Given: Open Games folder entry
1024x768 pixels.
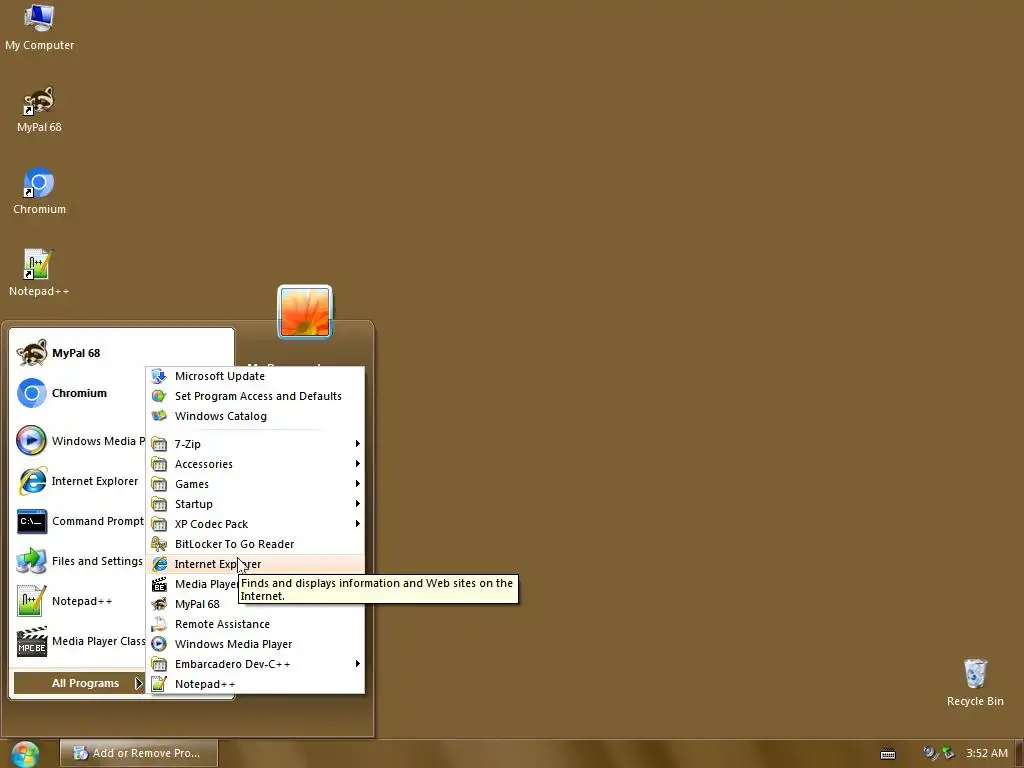Looking at the screenshot, I should pos(255,484).
